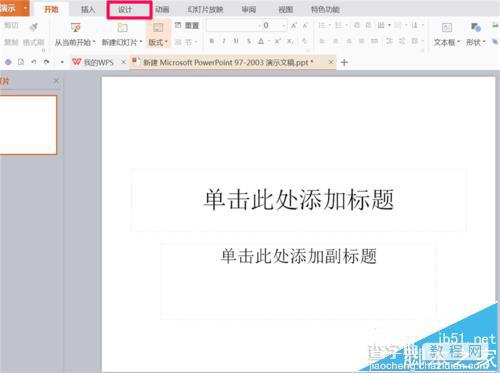Switch to the 动画 ribbon tab
The image size is (500, 373).
tap(162, 9)
